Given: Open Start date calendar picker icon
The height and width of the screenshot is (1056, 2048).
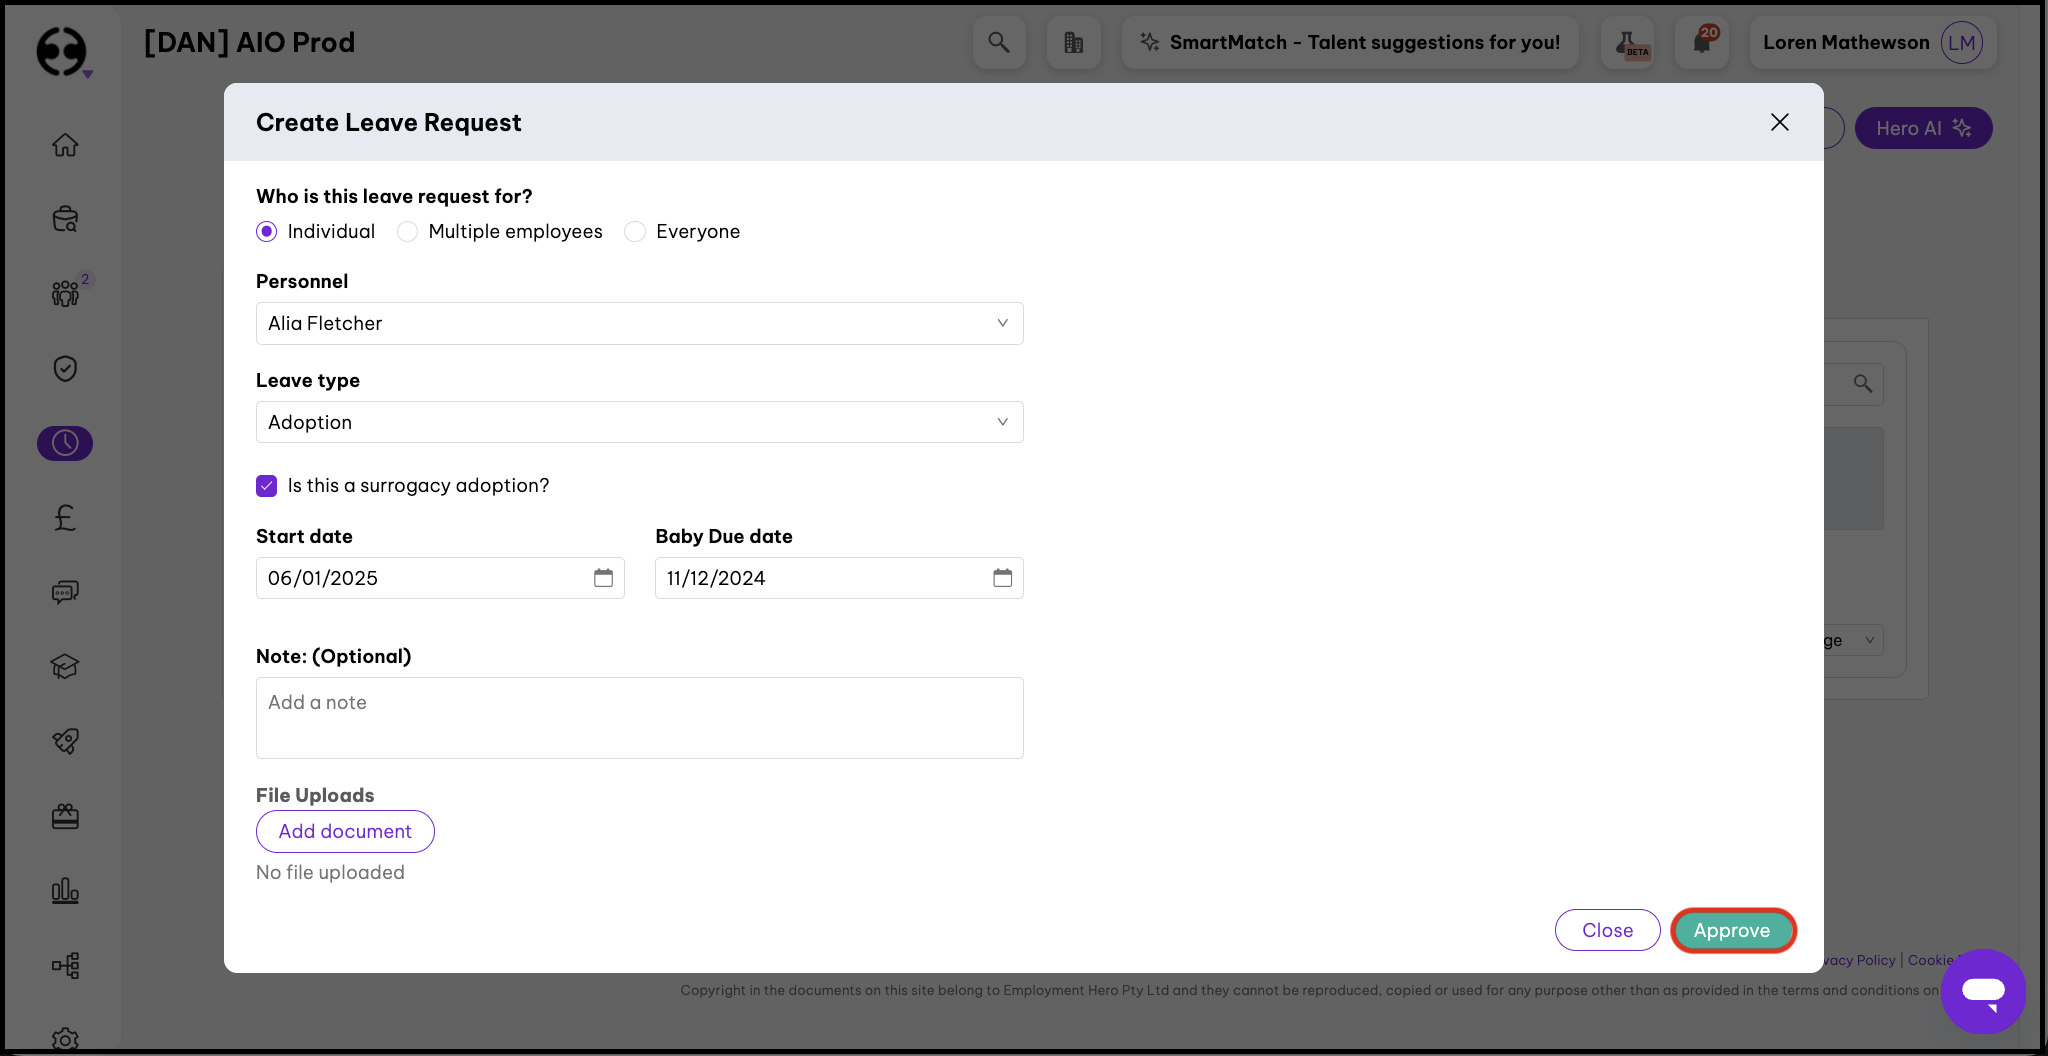Looking at the screenshot, I should coord(603,578).
